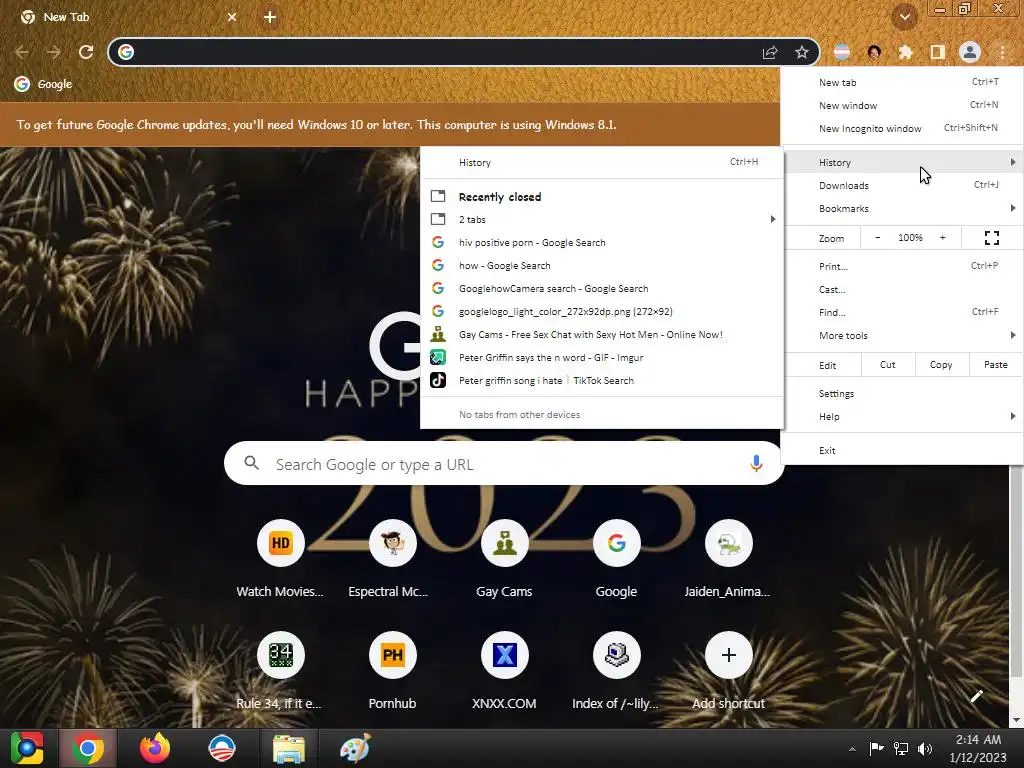Viewport: 1024px width, 768px height.
Task: Open the Watch Movies shortcut
Action: coord(280,560)
